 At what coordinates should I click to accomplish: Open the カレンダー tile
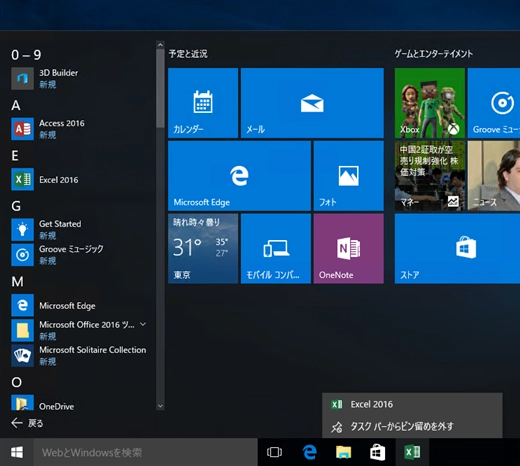tap(203, 103)
